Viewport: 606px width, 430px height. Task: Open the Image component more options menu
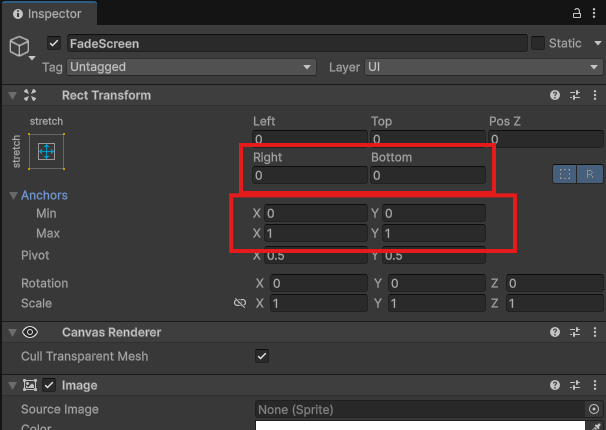[x=594, y=385]
